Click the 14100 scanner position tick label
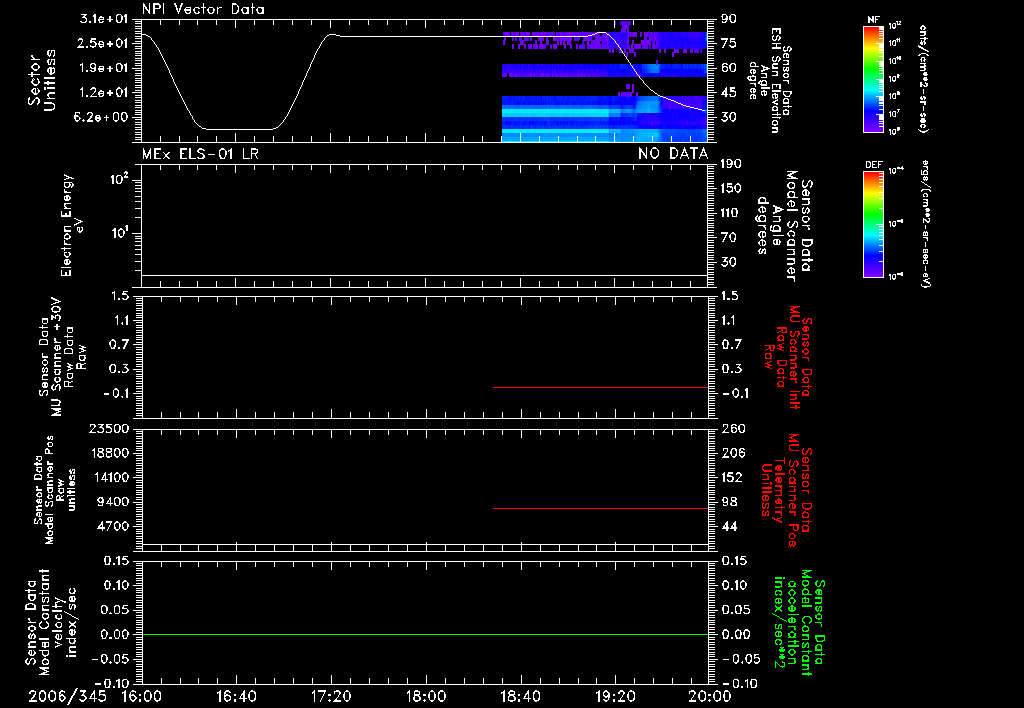The image size is (1024, 708). point(110,477)
